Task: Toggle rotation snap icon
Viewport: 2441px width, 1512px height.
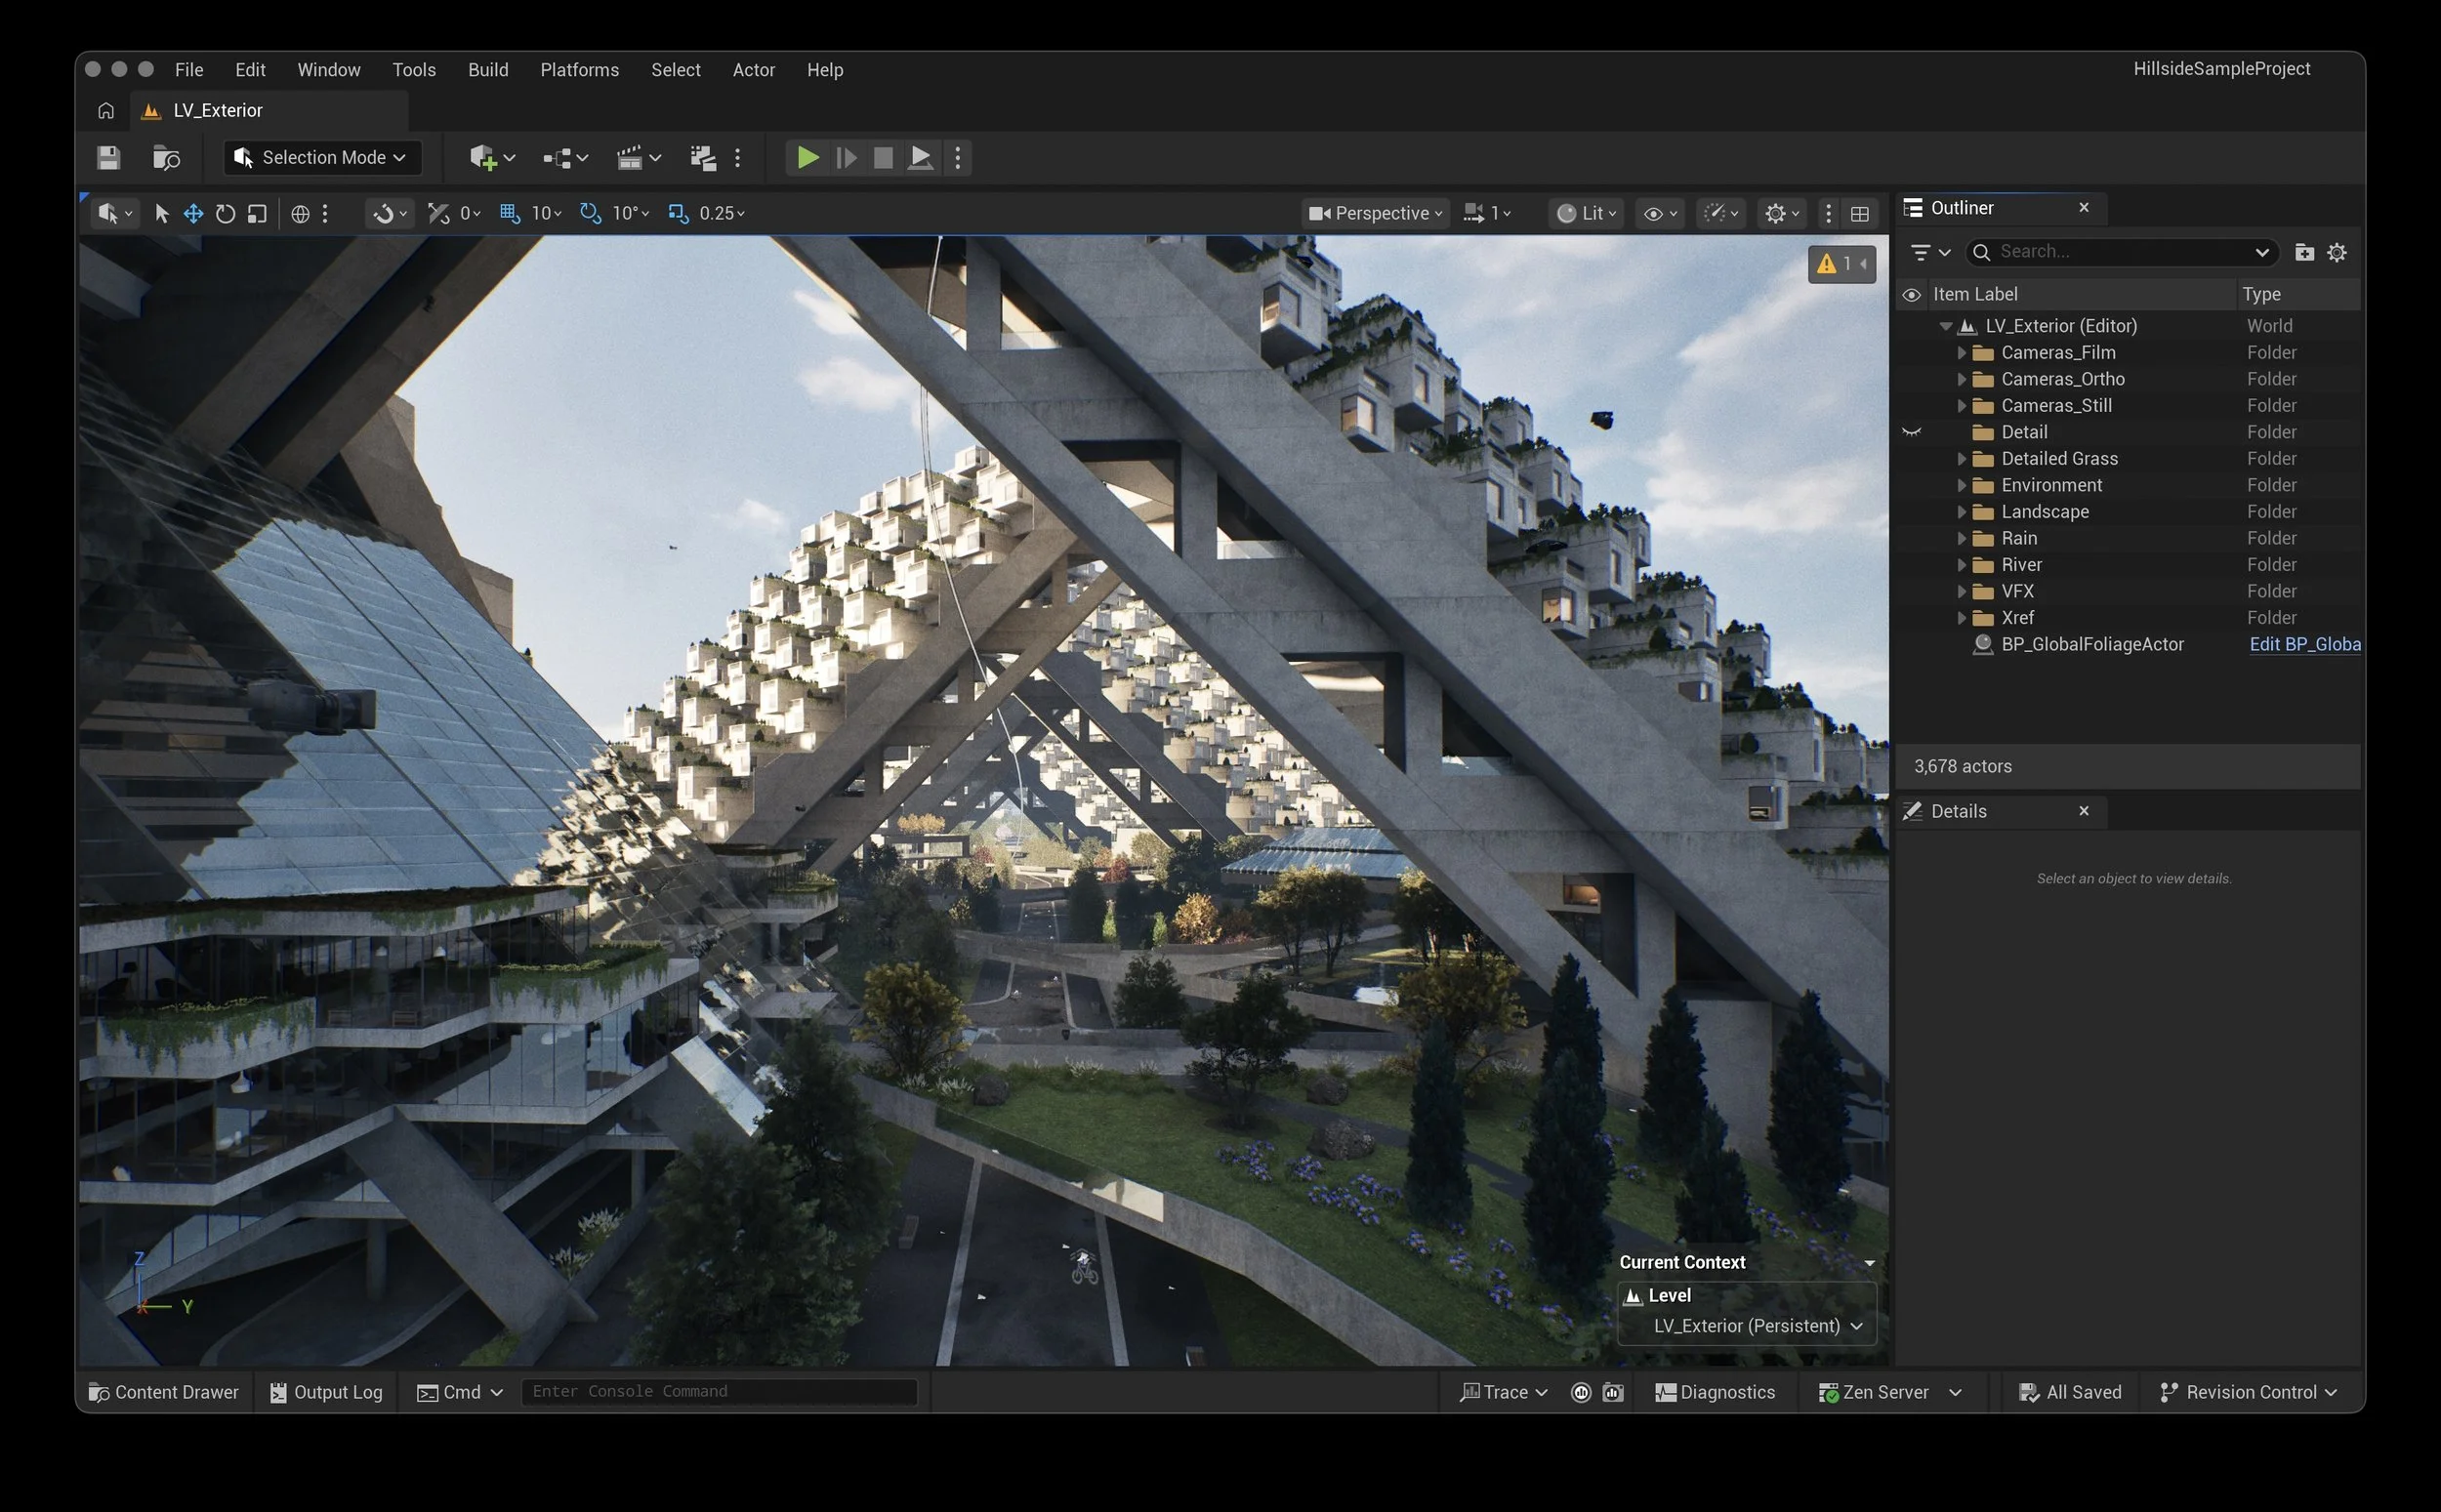Action: pos(590,213)
